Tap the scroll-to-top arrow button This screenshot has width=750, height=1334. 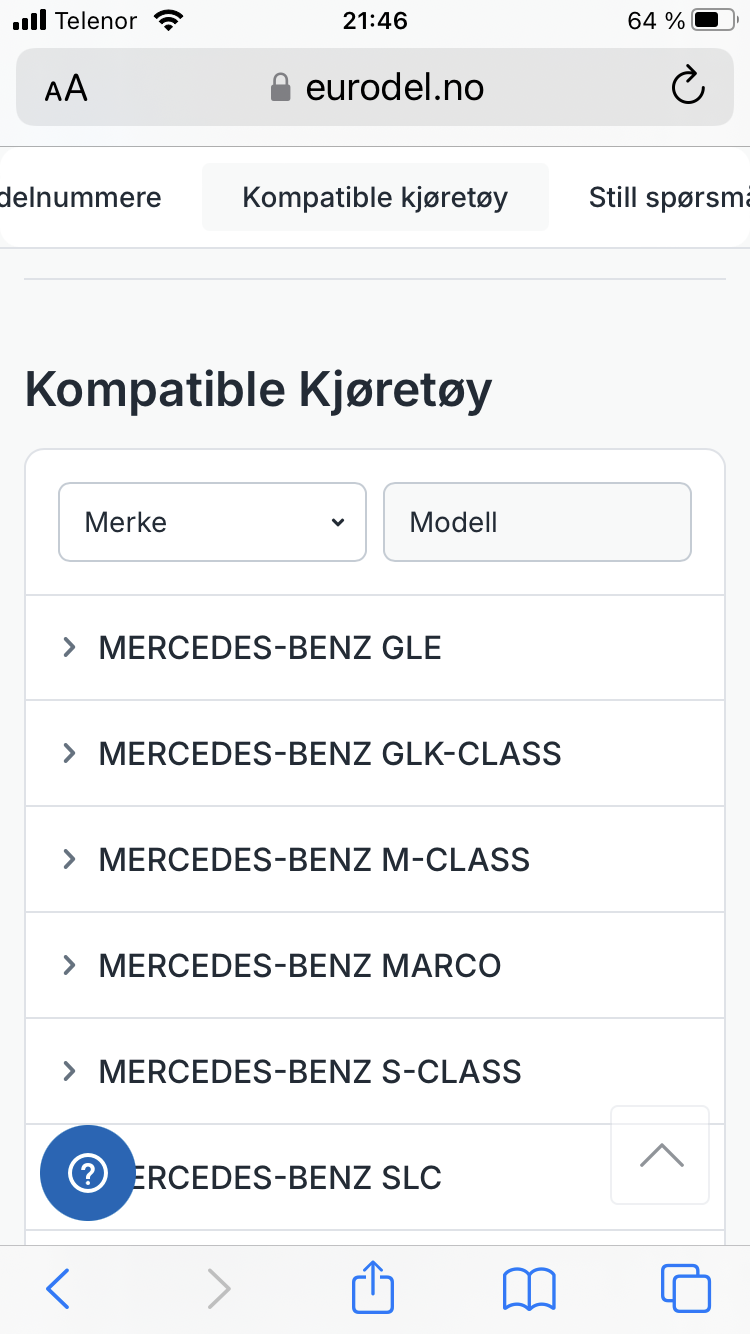[x=660, y=1155]
